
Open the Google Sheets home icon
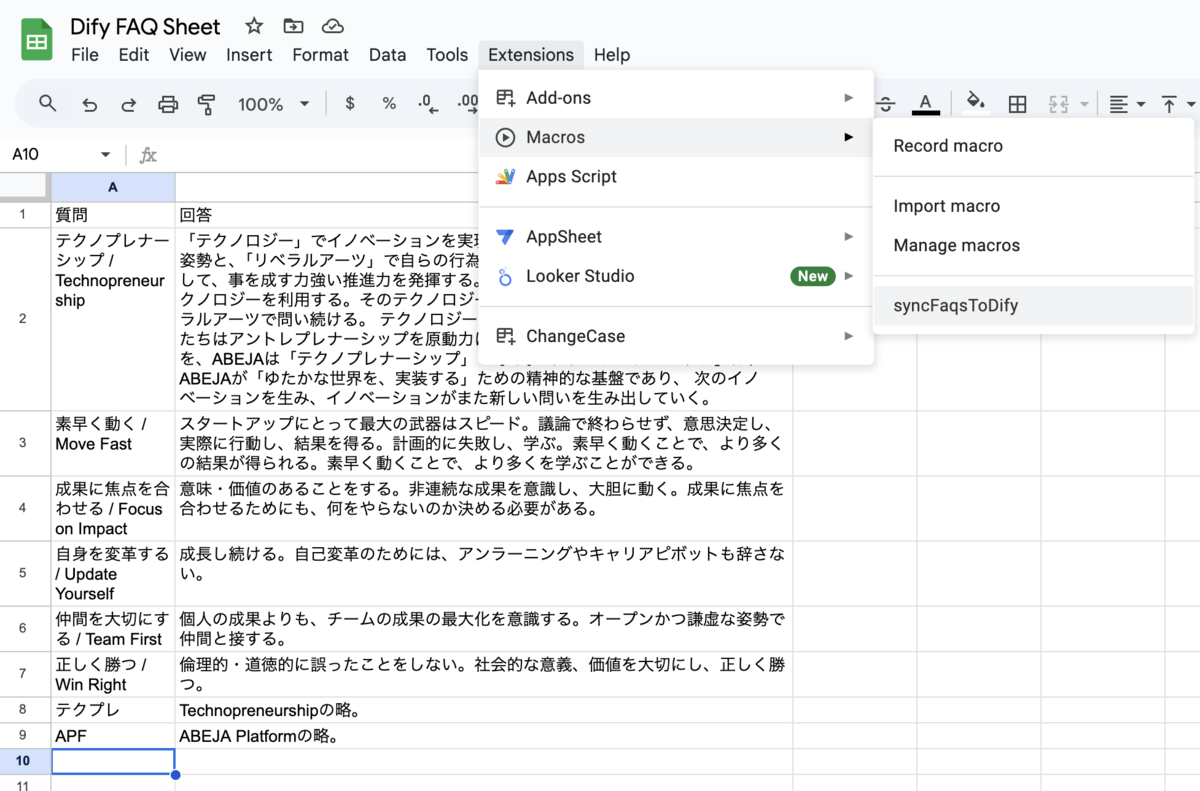coord(37,41)
